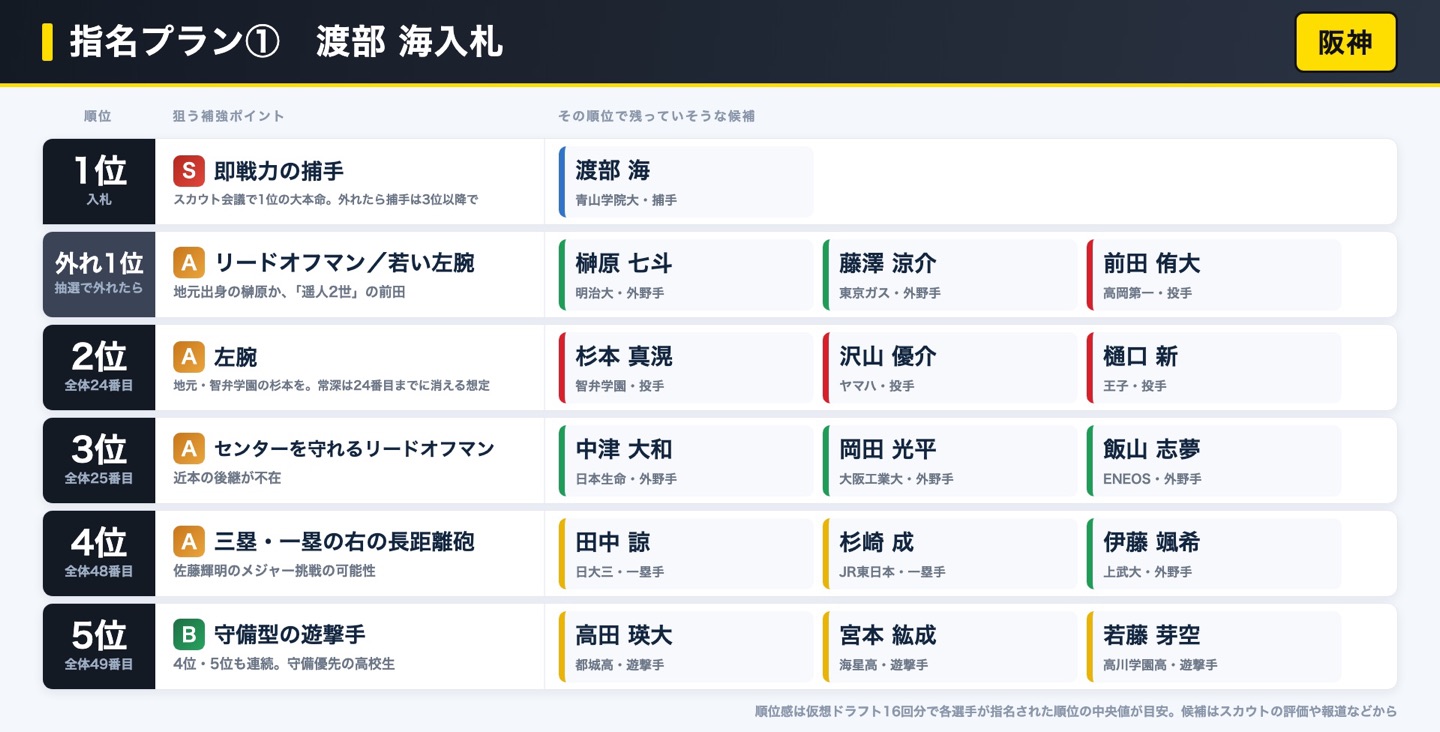Open the 前田 侑大 candidate card
This screenshot has height=732, width=1440.
tap(1214, 275)
